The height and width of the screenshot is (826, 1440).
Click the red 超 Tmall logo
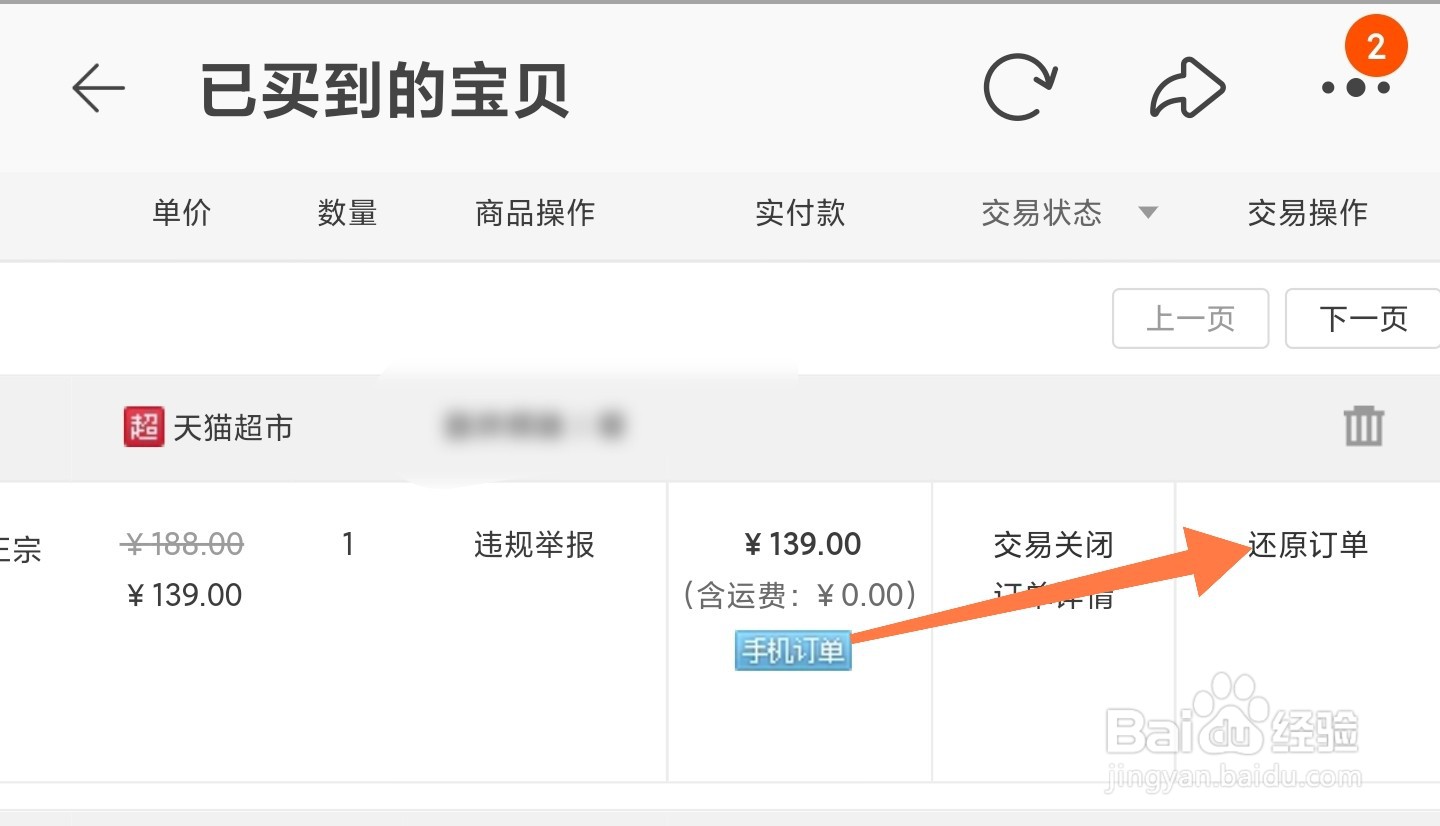tap(143, 428)
